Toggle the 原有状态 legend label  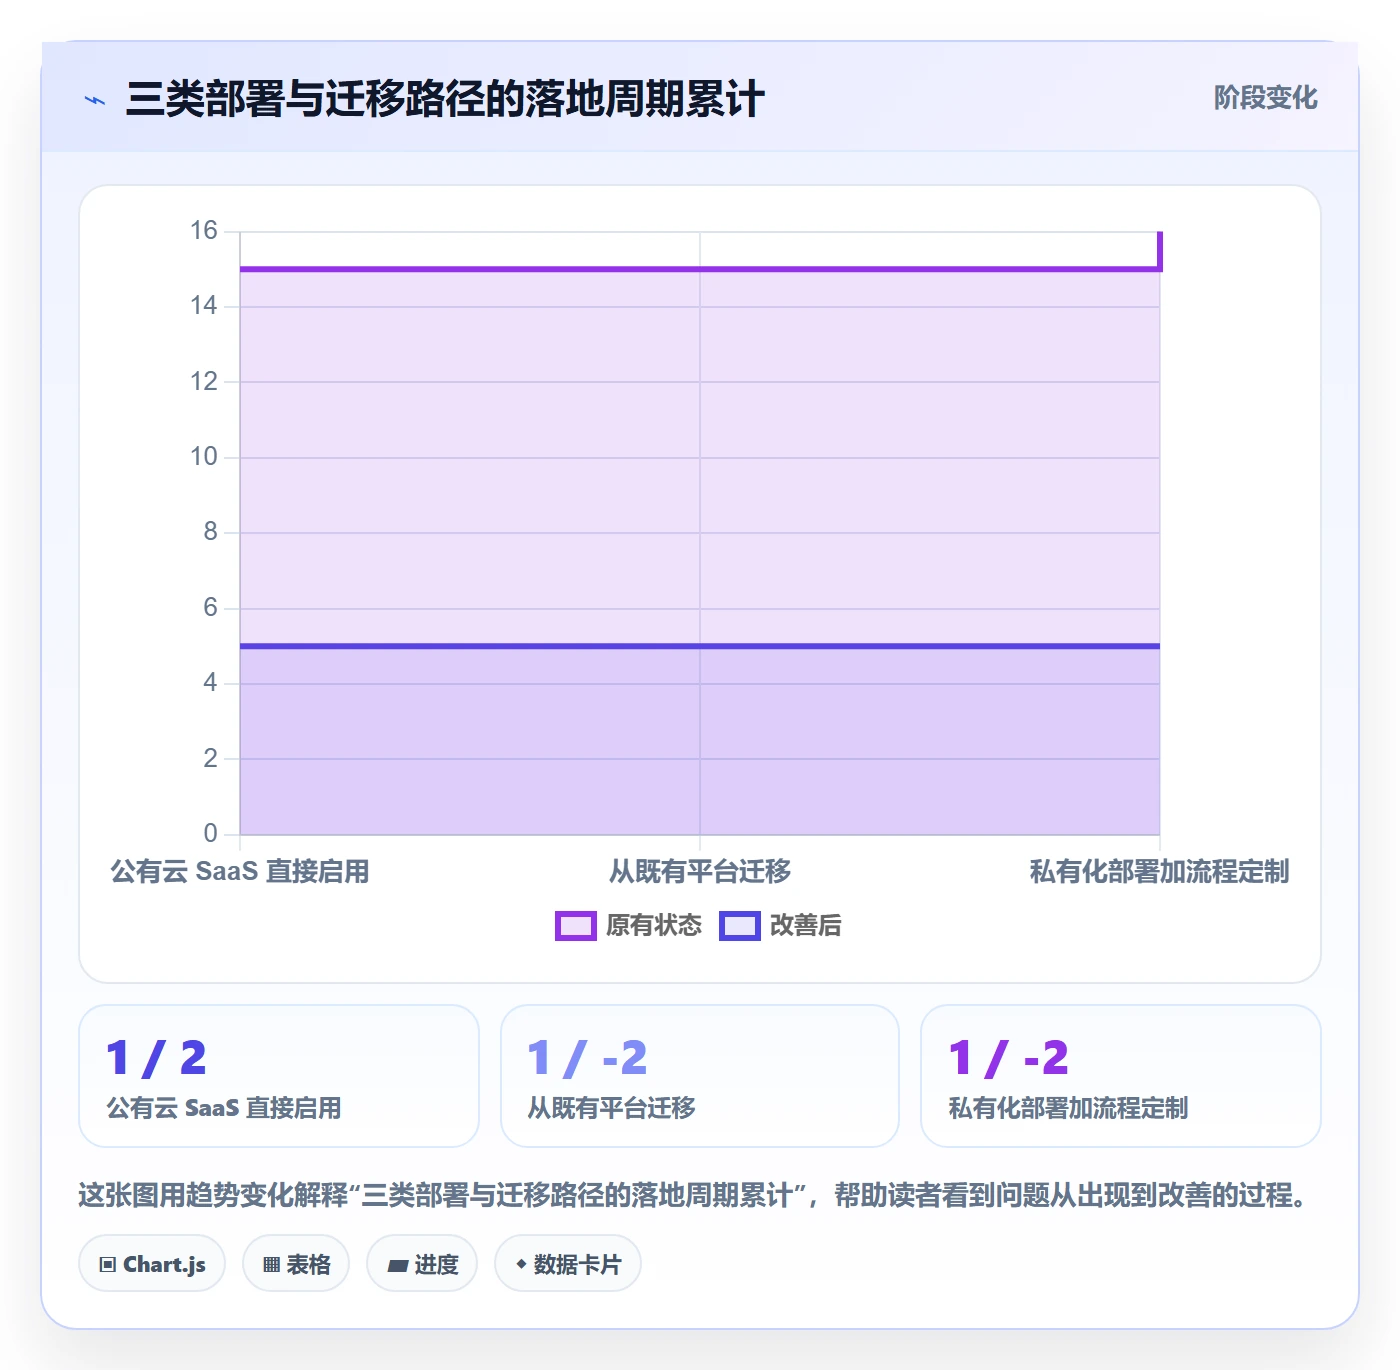tap(654, 926)
